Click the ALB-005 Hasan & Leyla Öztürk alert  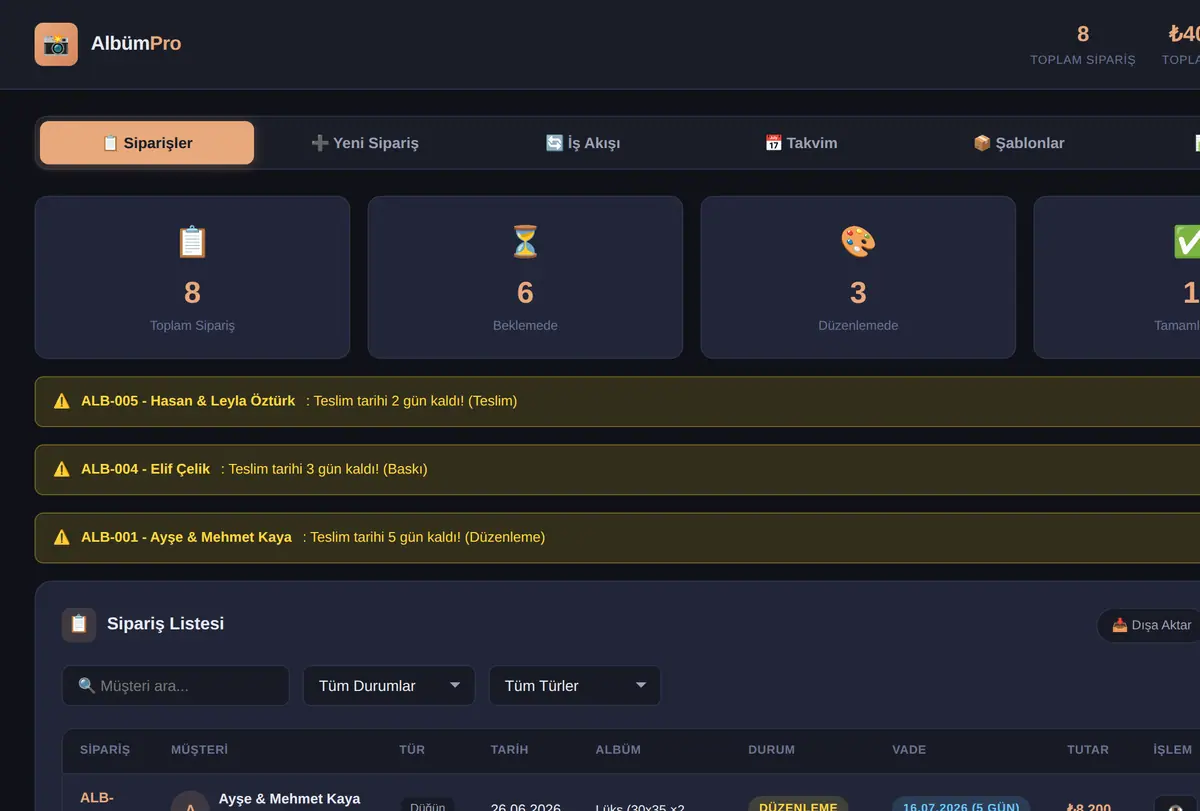[617, 401]
